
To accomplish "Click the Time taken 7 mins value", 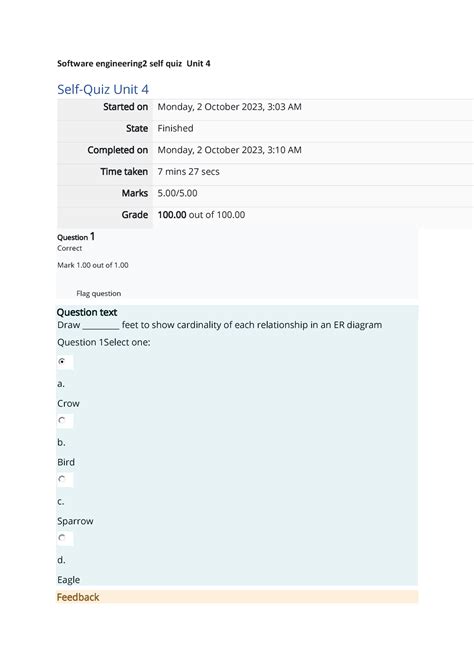I will coord(188,172).
